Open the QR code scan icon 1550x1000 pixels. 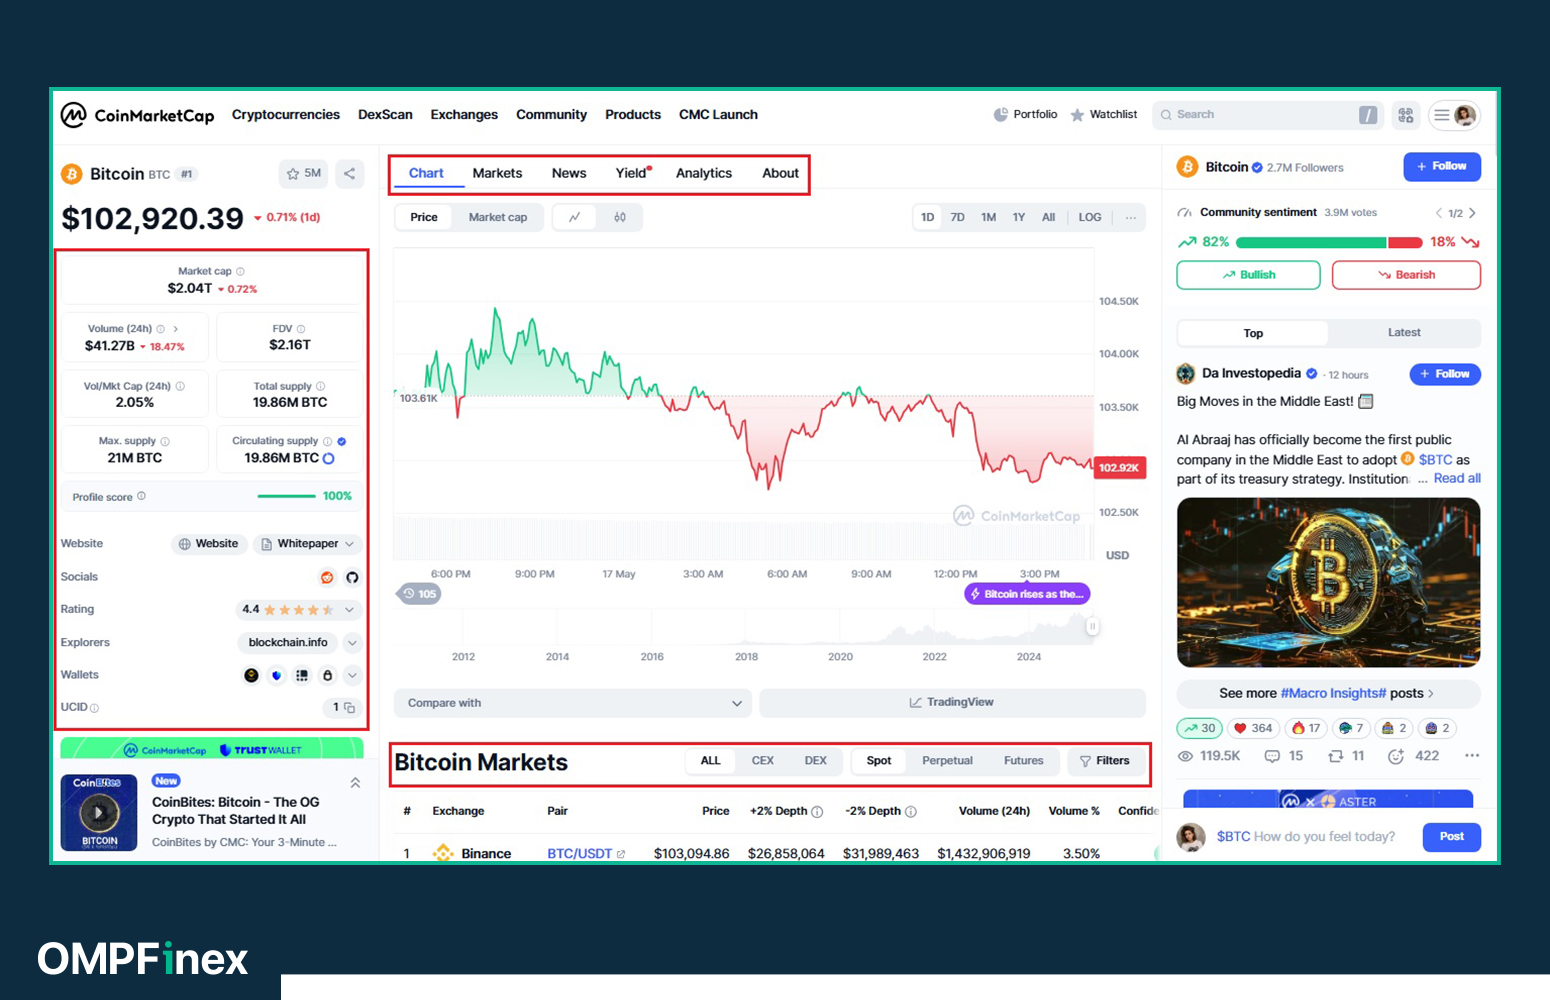tap(1406, 115)
